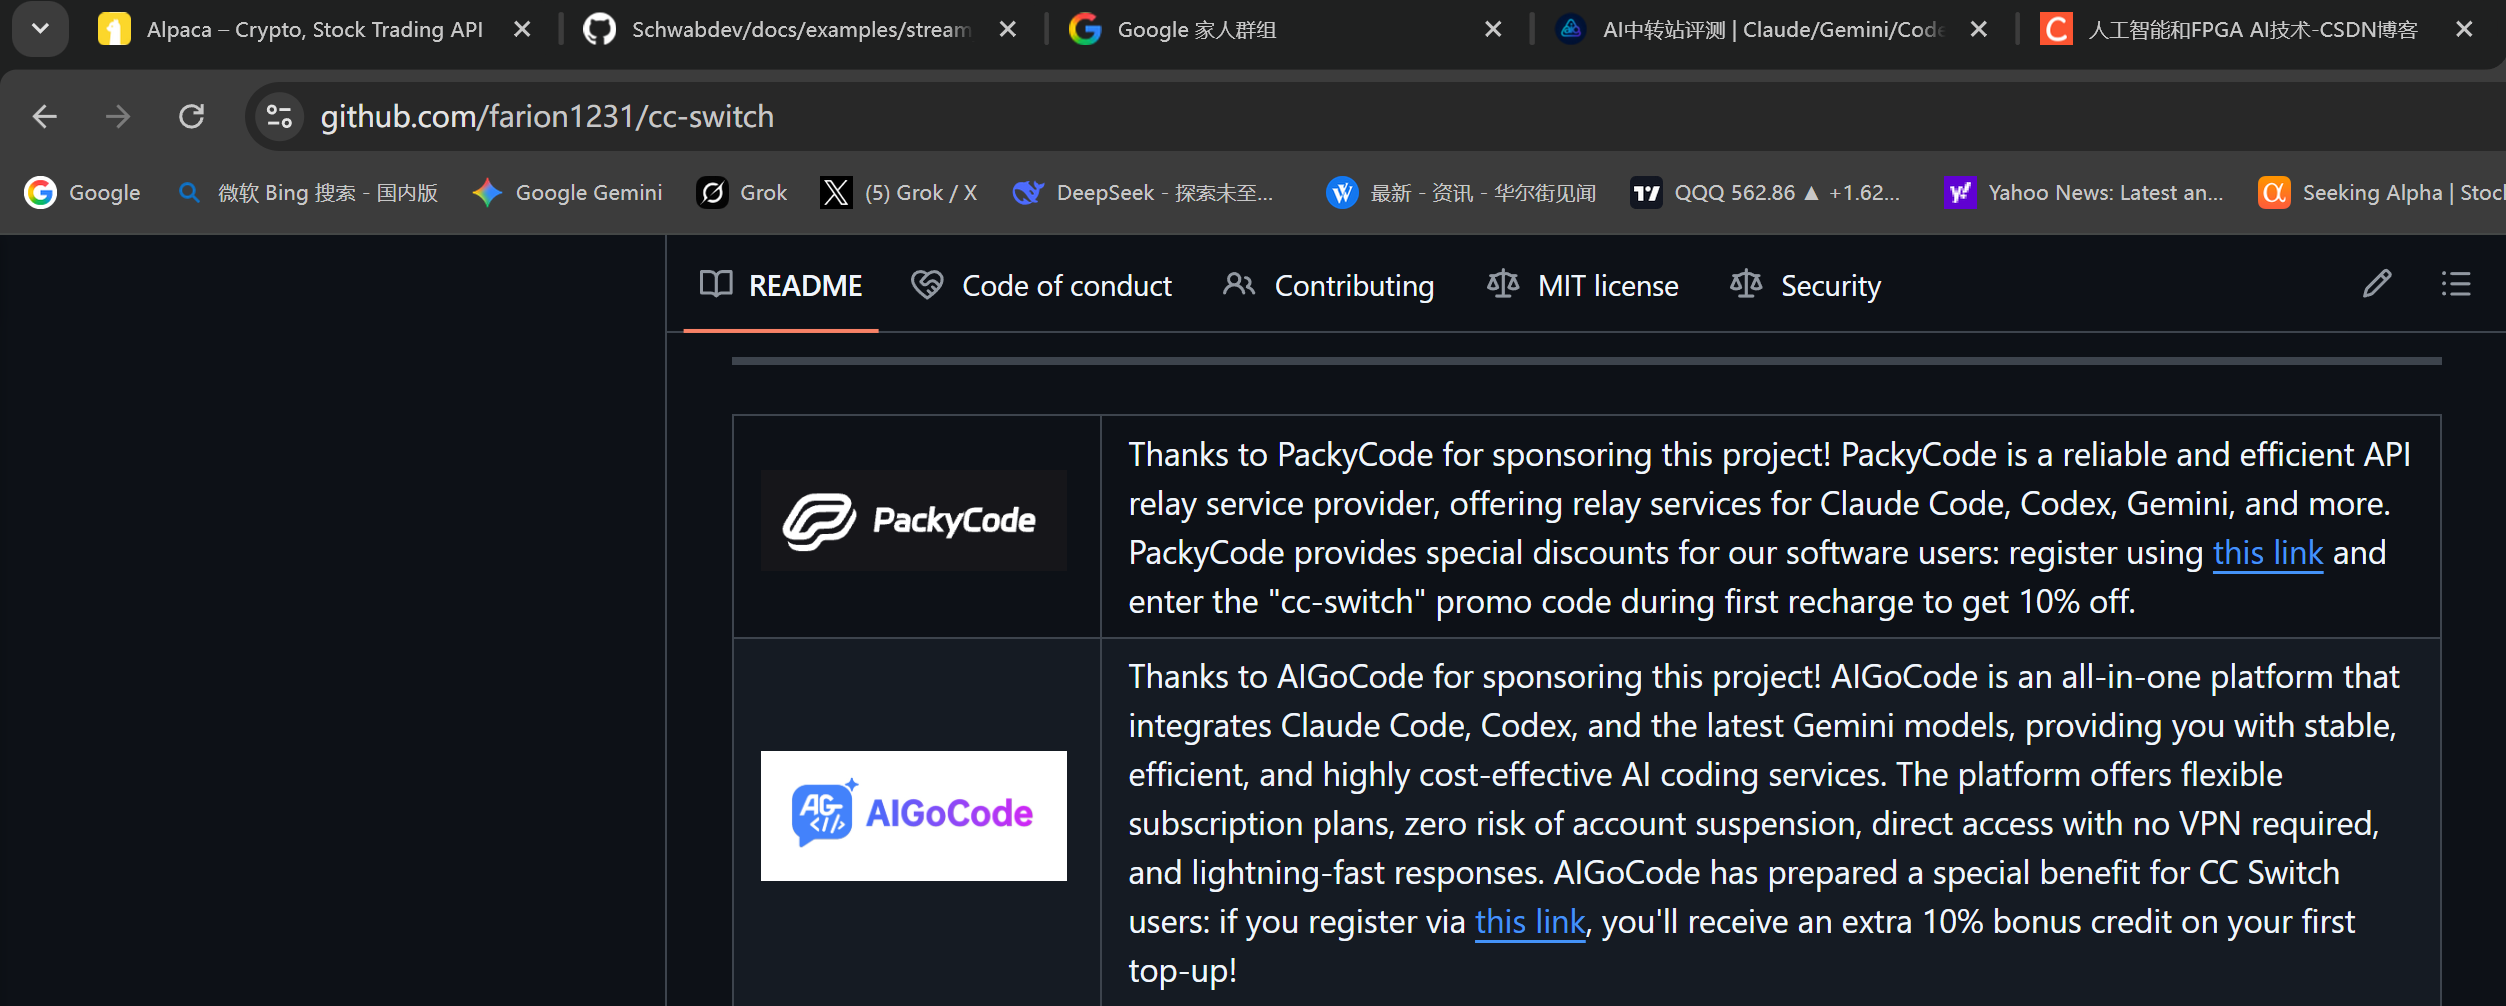
Task: Edit the README with the pencil icon
Action: [2377, 285]
